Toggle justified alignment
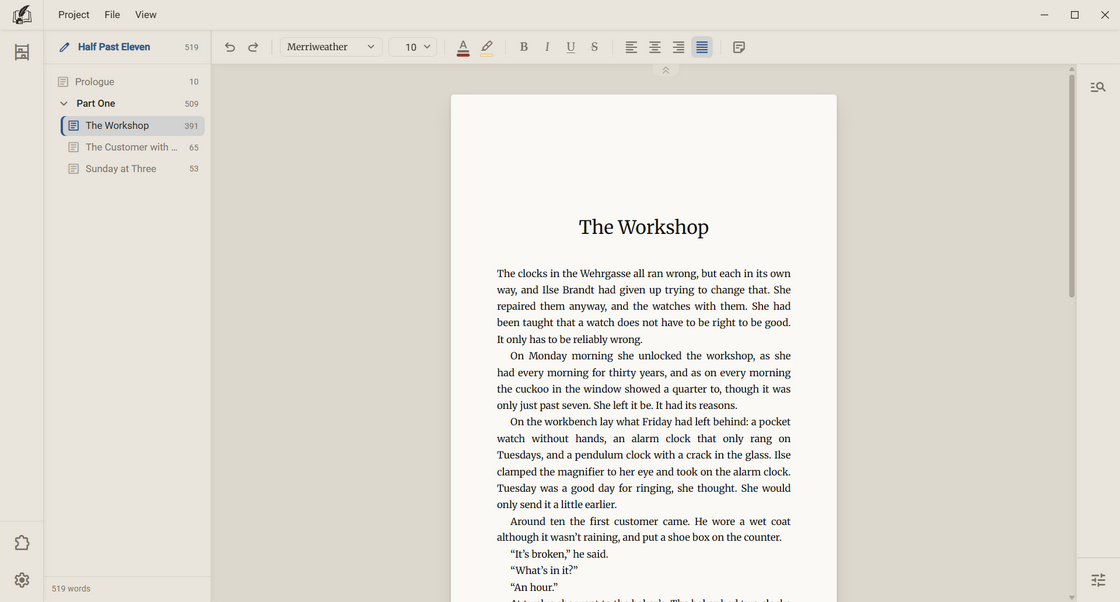 pos(702,47)
